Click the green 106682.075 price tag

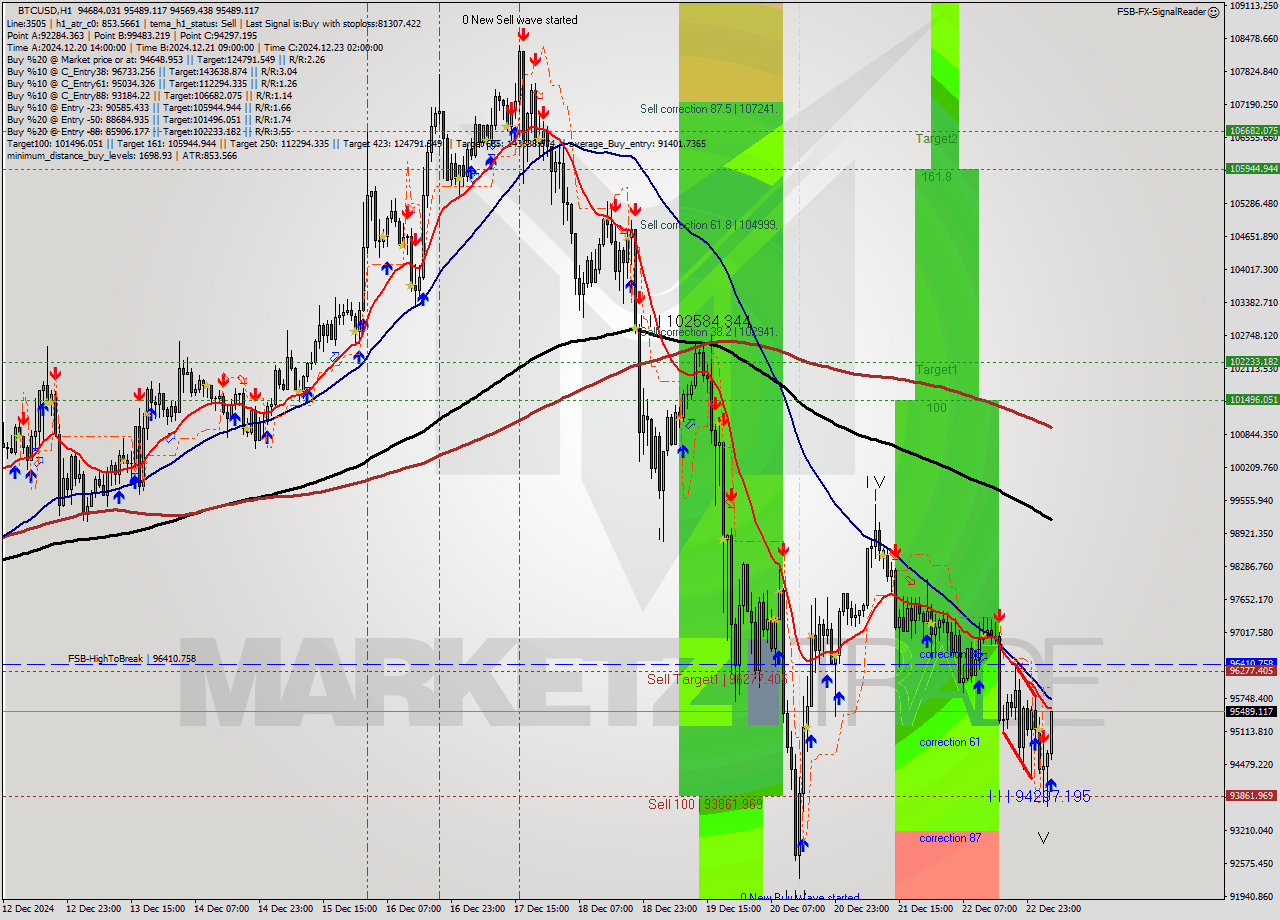[x=1252, y=131]
